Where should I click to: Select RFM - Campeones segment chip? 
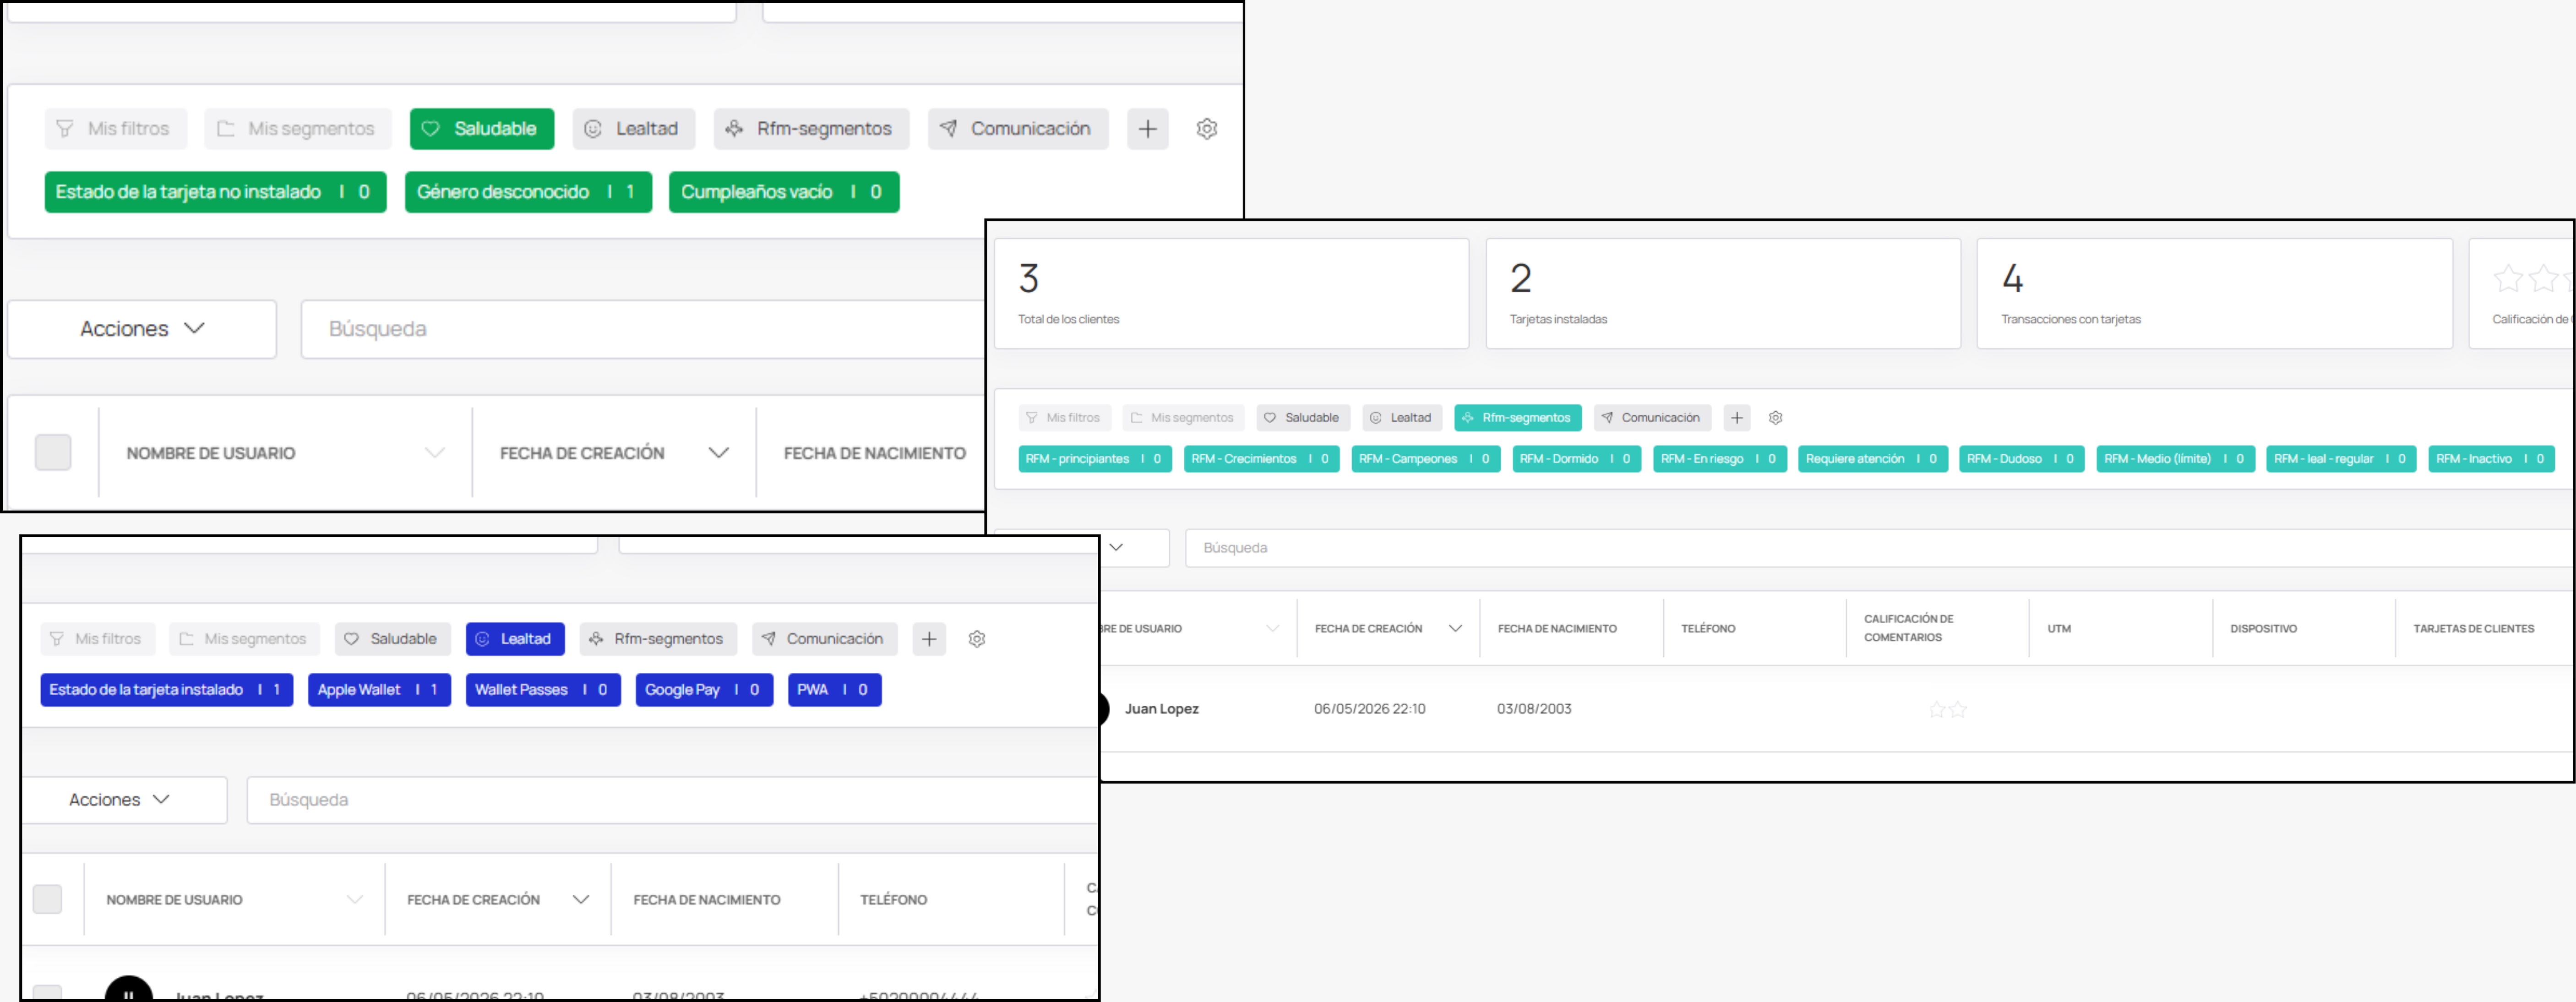1425,459
